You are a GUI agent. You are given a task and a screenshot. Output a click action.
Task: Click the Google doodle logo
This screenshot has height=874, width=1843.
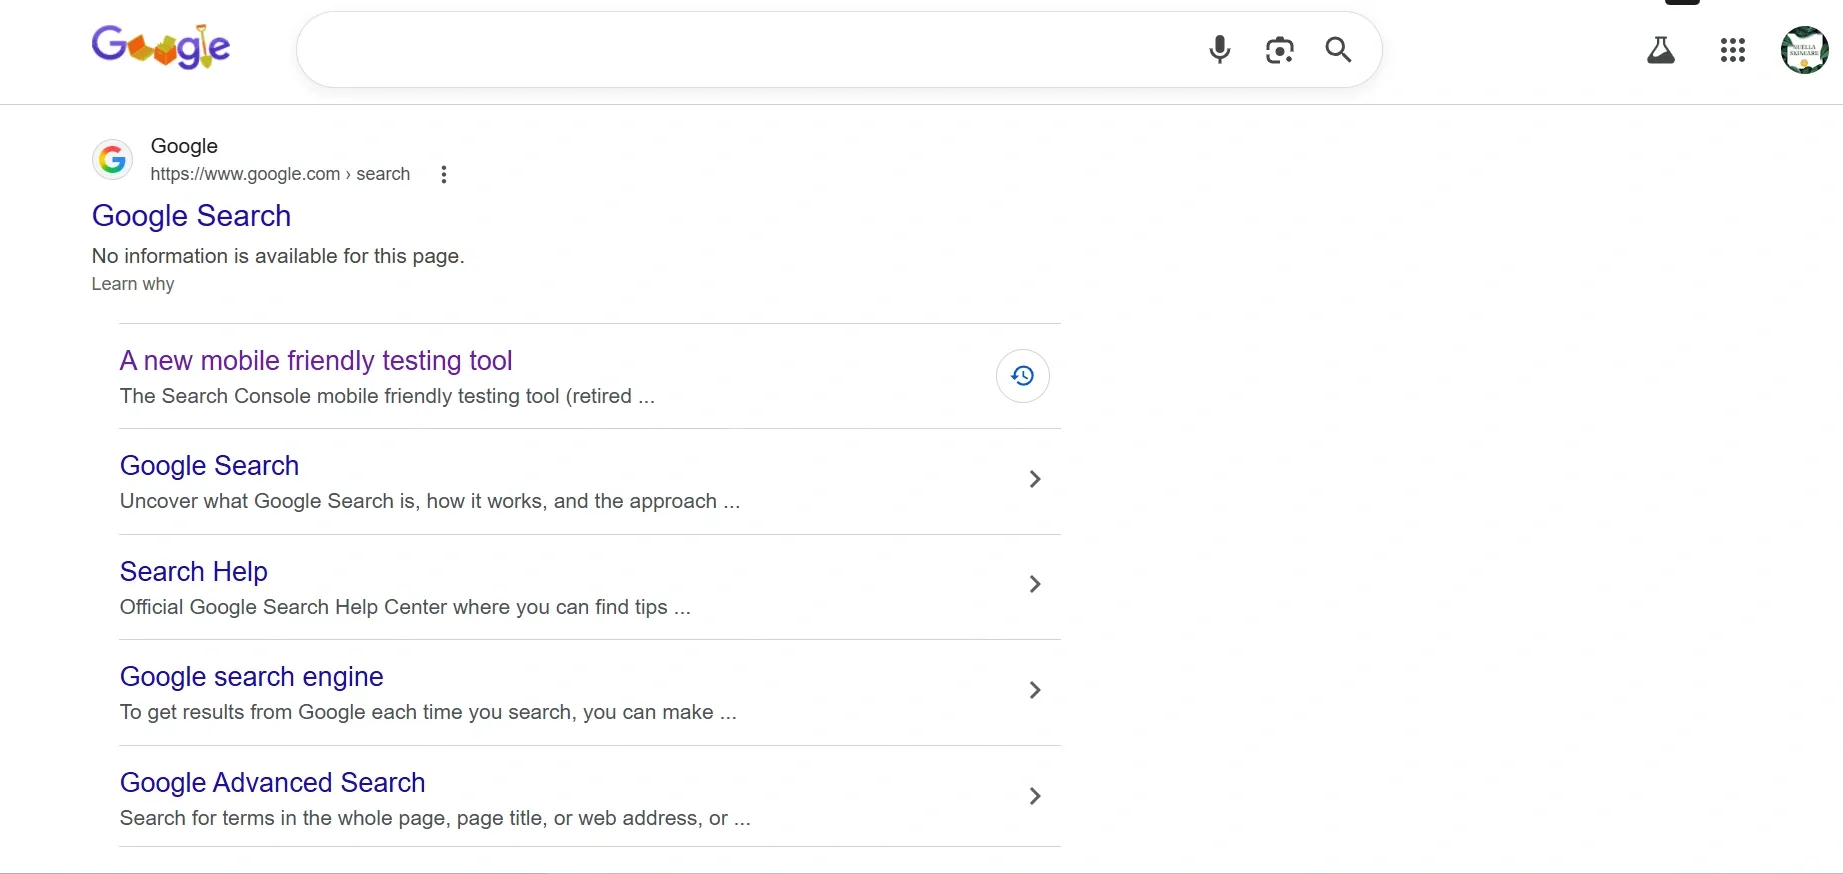(x=161, y=47)
